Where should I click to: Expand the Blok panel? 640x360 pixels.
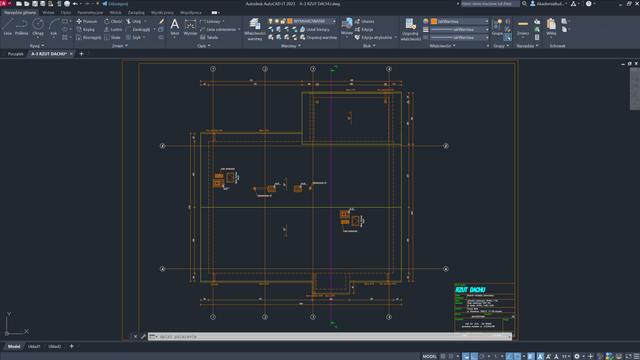(369, 46)
